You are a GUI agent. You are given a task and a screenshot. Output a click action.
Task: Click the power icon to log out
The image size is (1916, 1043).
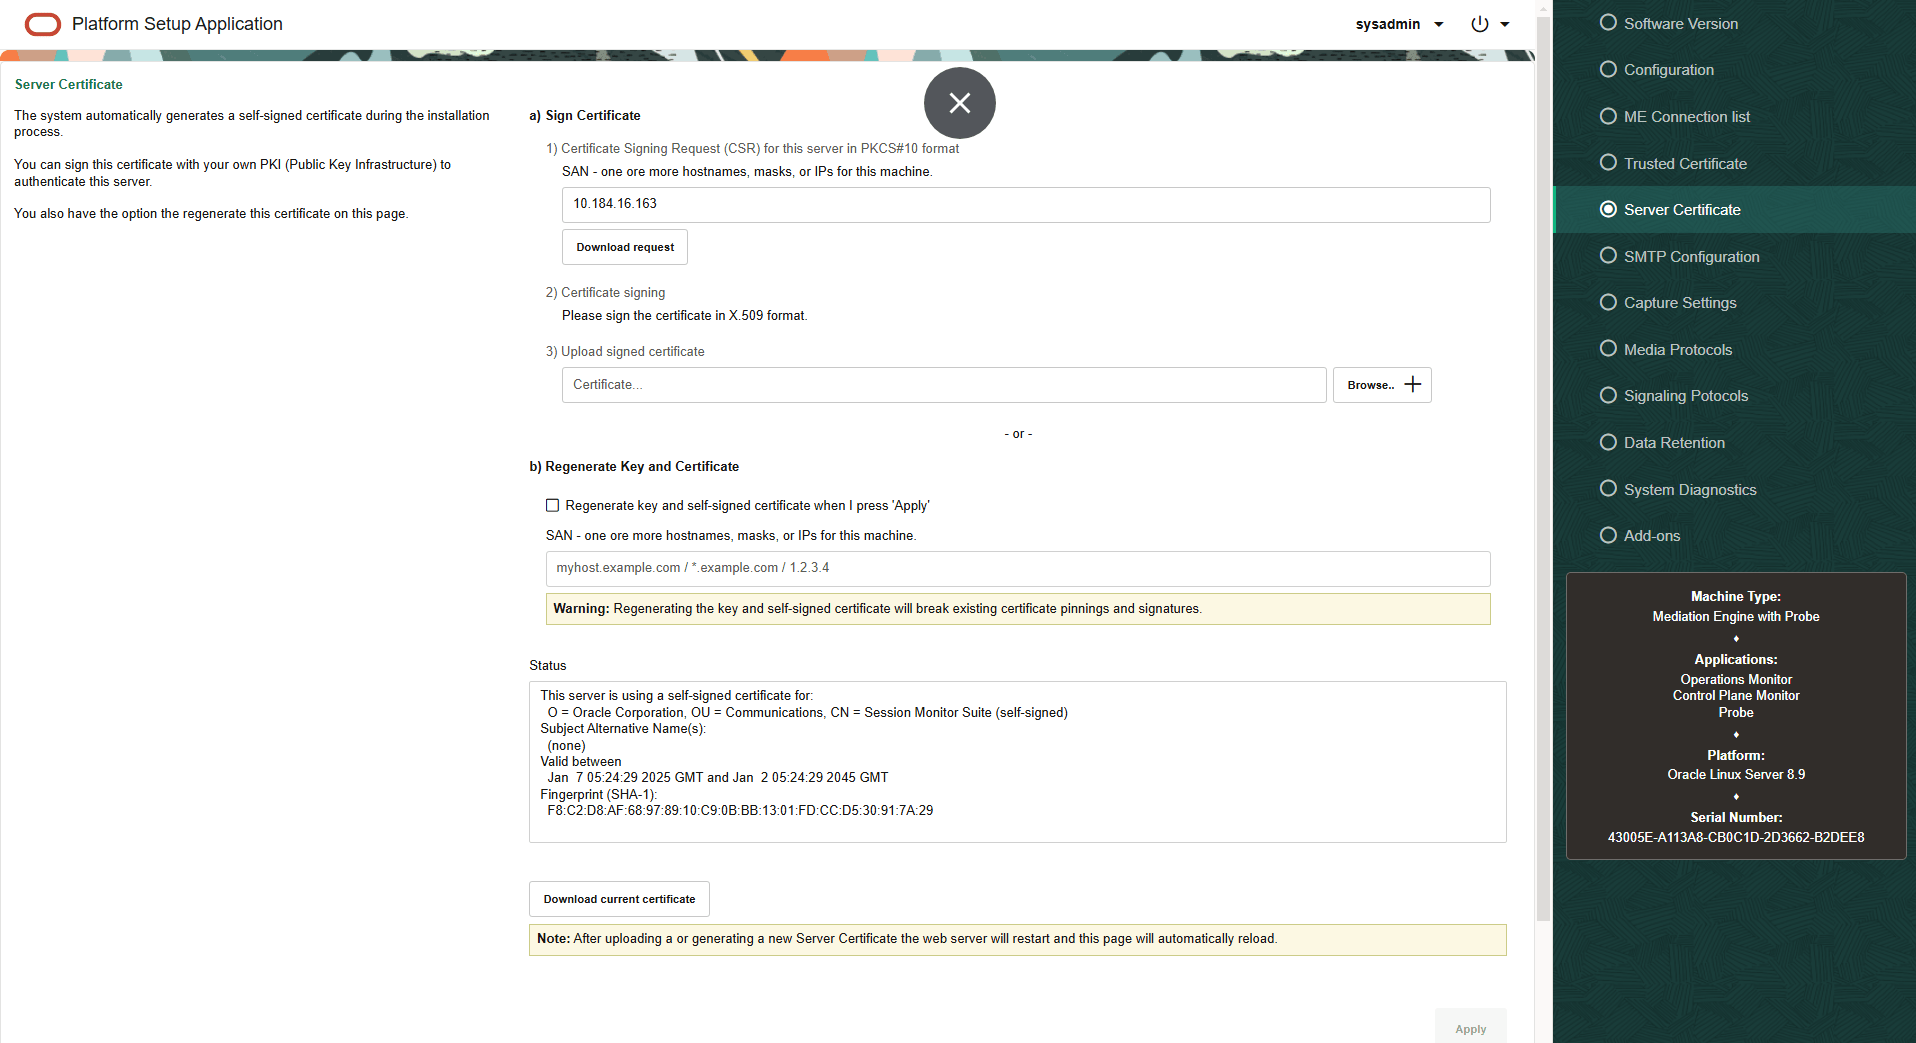1479,24
